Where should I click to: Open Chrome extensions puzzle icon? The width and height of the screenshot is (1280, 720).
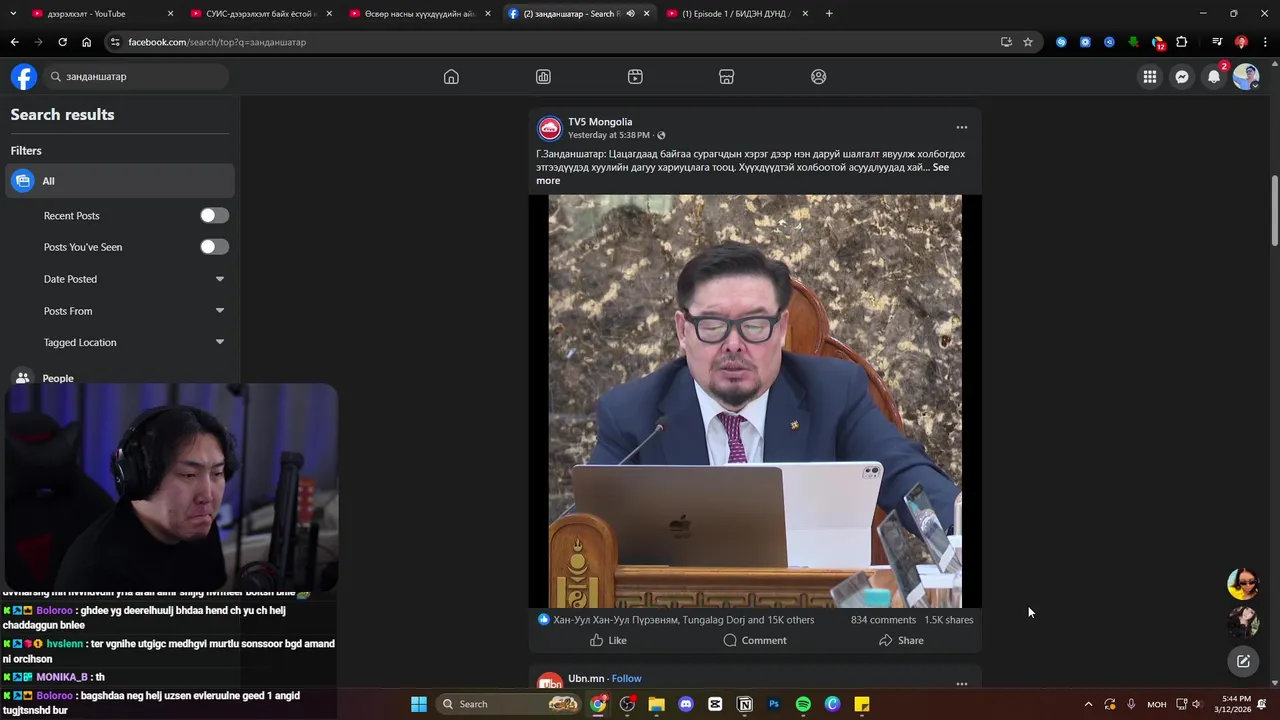coord(1181,42)
